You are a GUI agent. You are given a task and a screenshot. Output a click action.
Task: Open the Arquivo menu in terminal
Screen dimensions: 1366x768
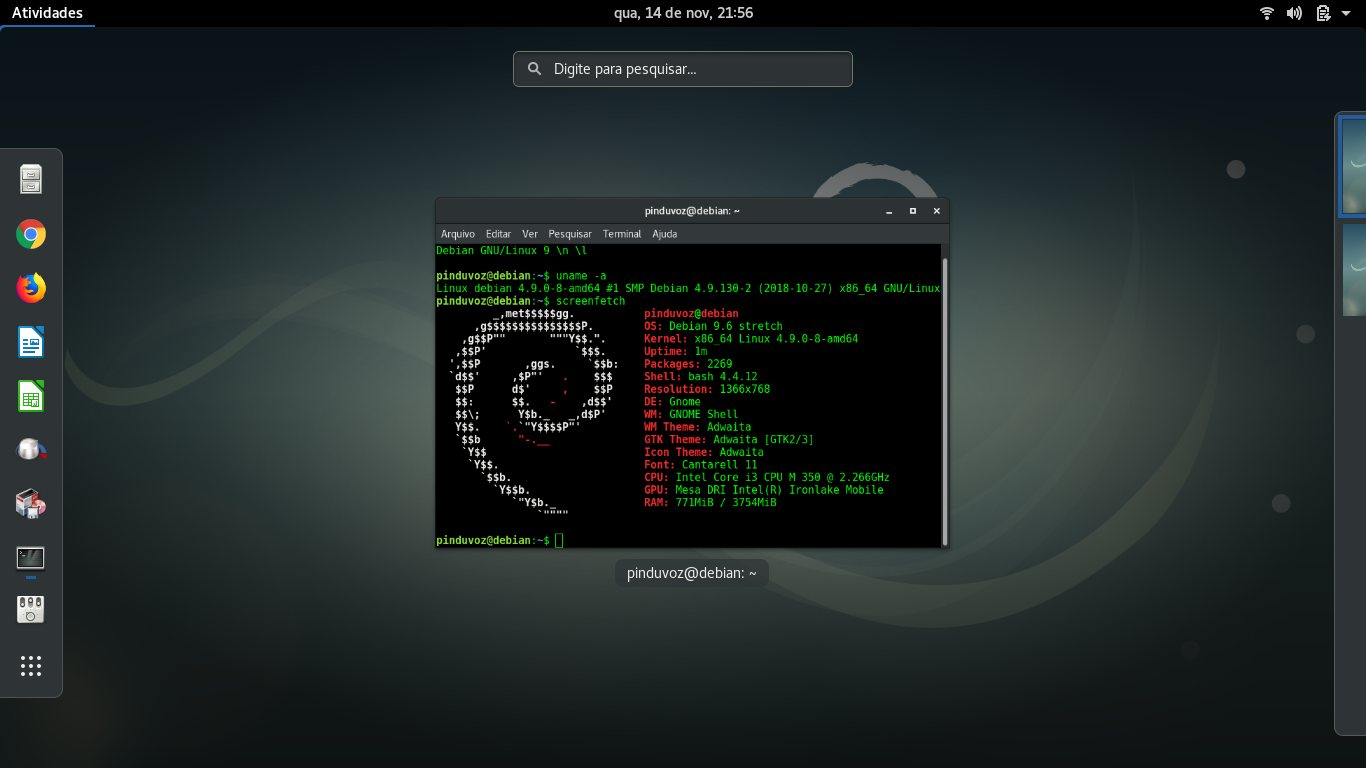(458, 234)
